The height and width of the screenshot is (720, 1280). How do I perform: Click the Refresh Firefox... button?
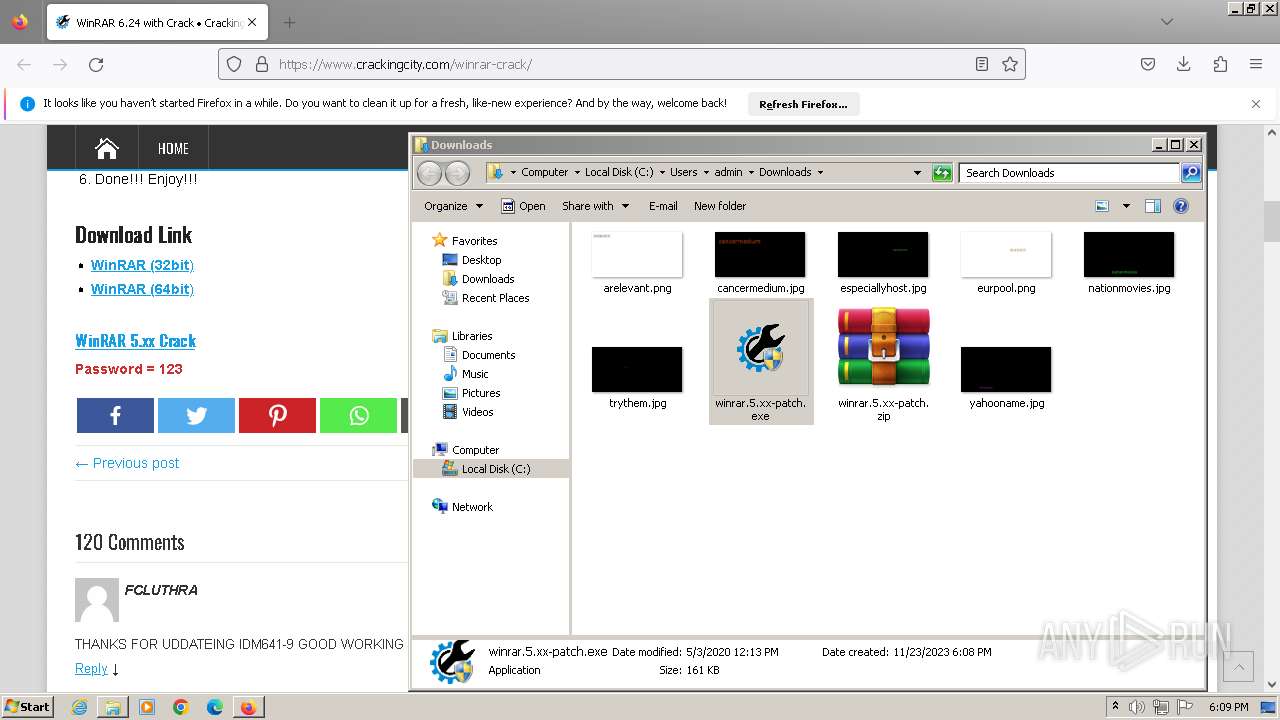803,104
